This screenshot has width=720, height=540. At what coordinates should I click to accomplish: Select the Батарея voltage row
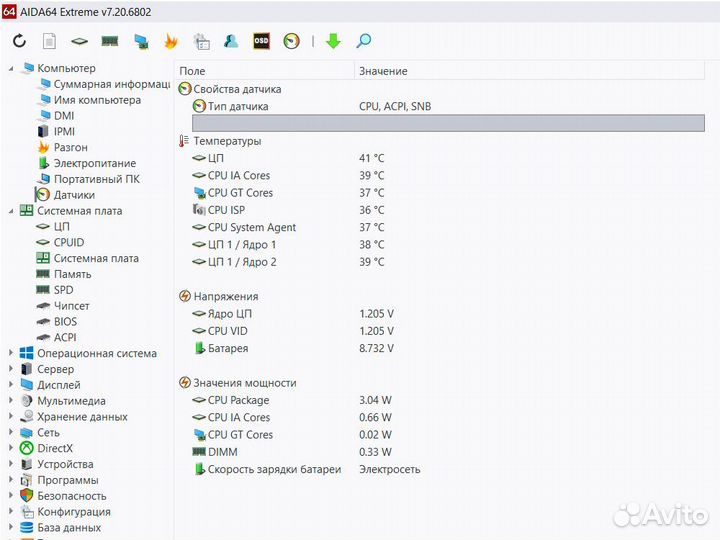(x=448, y=349)
